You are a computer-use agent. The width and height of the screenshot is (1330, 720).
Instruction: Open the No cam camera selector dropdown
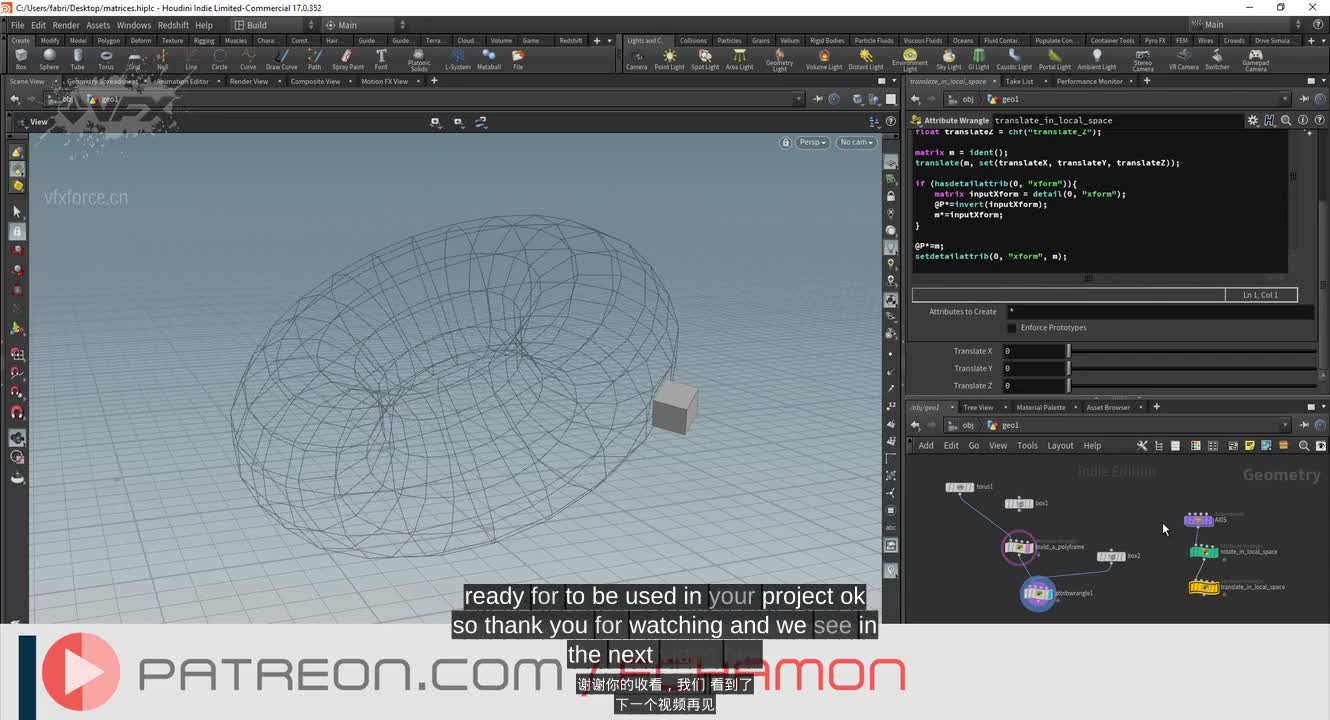[x=855, y=142]
